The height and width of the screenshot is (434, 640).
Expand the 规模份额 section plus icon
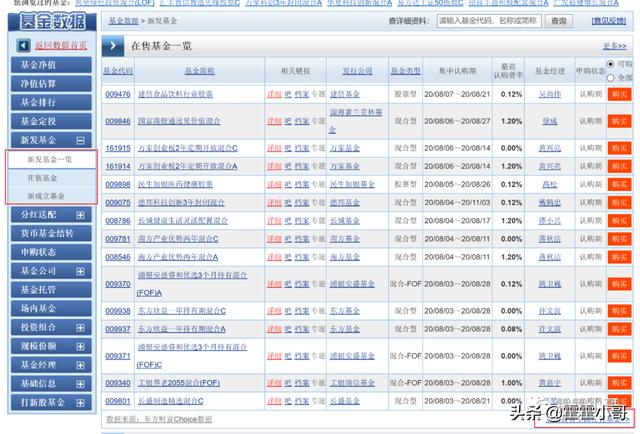click(80, 347)
